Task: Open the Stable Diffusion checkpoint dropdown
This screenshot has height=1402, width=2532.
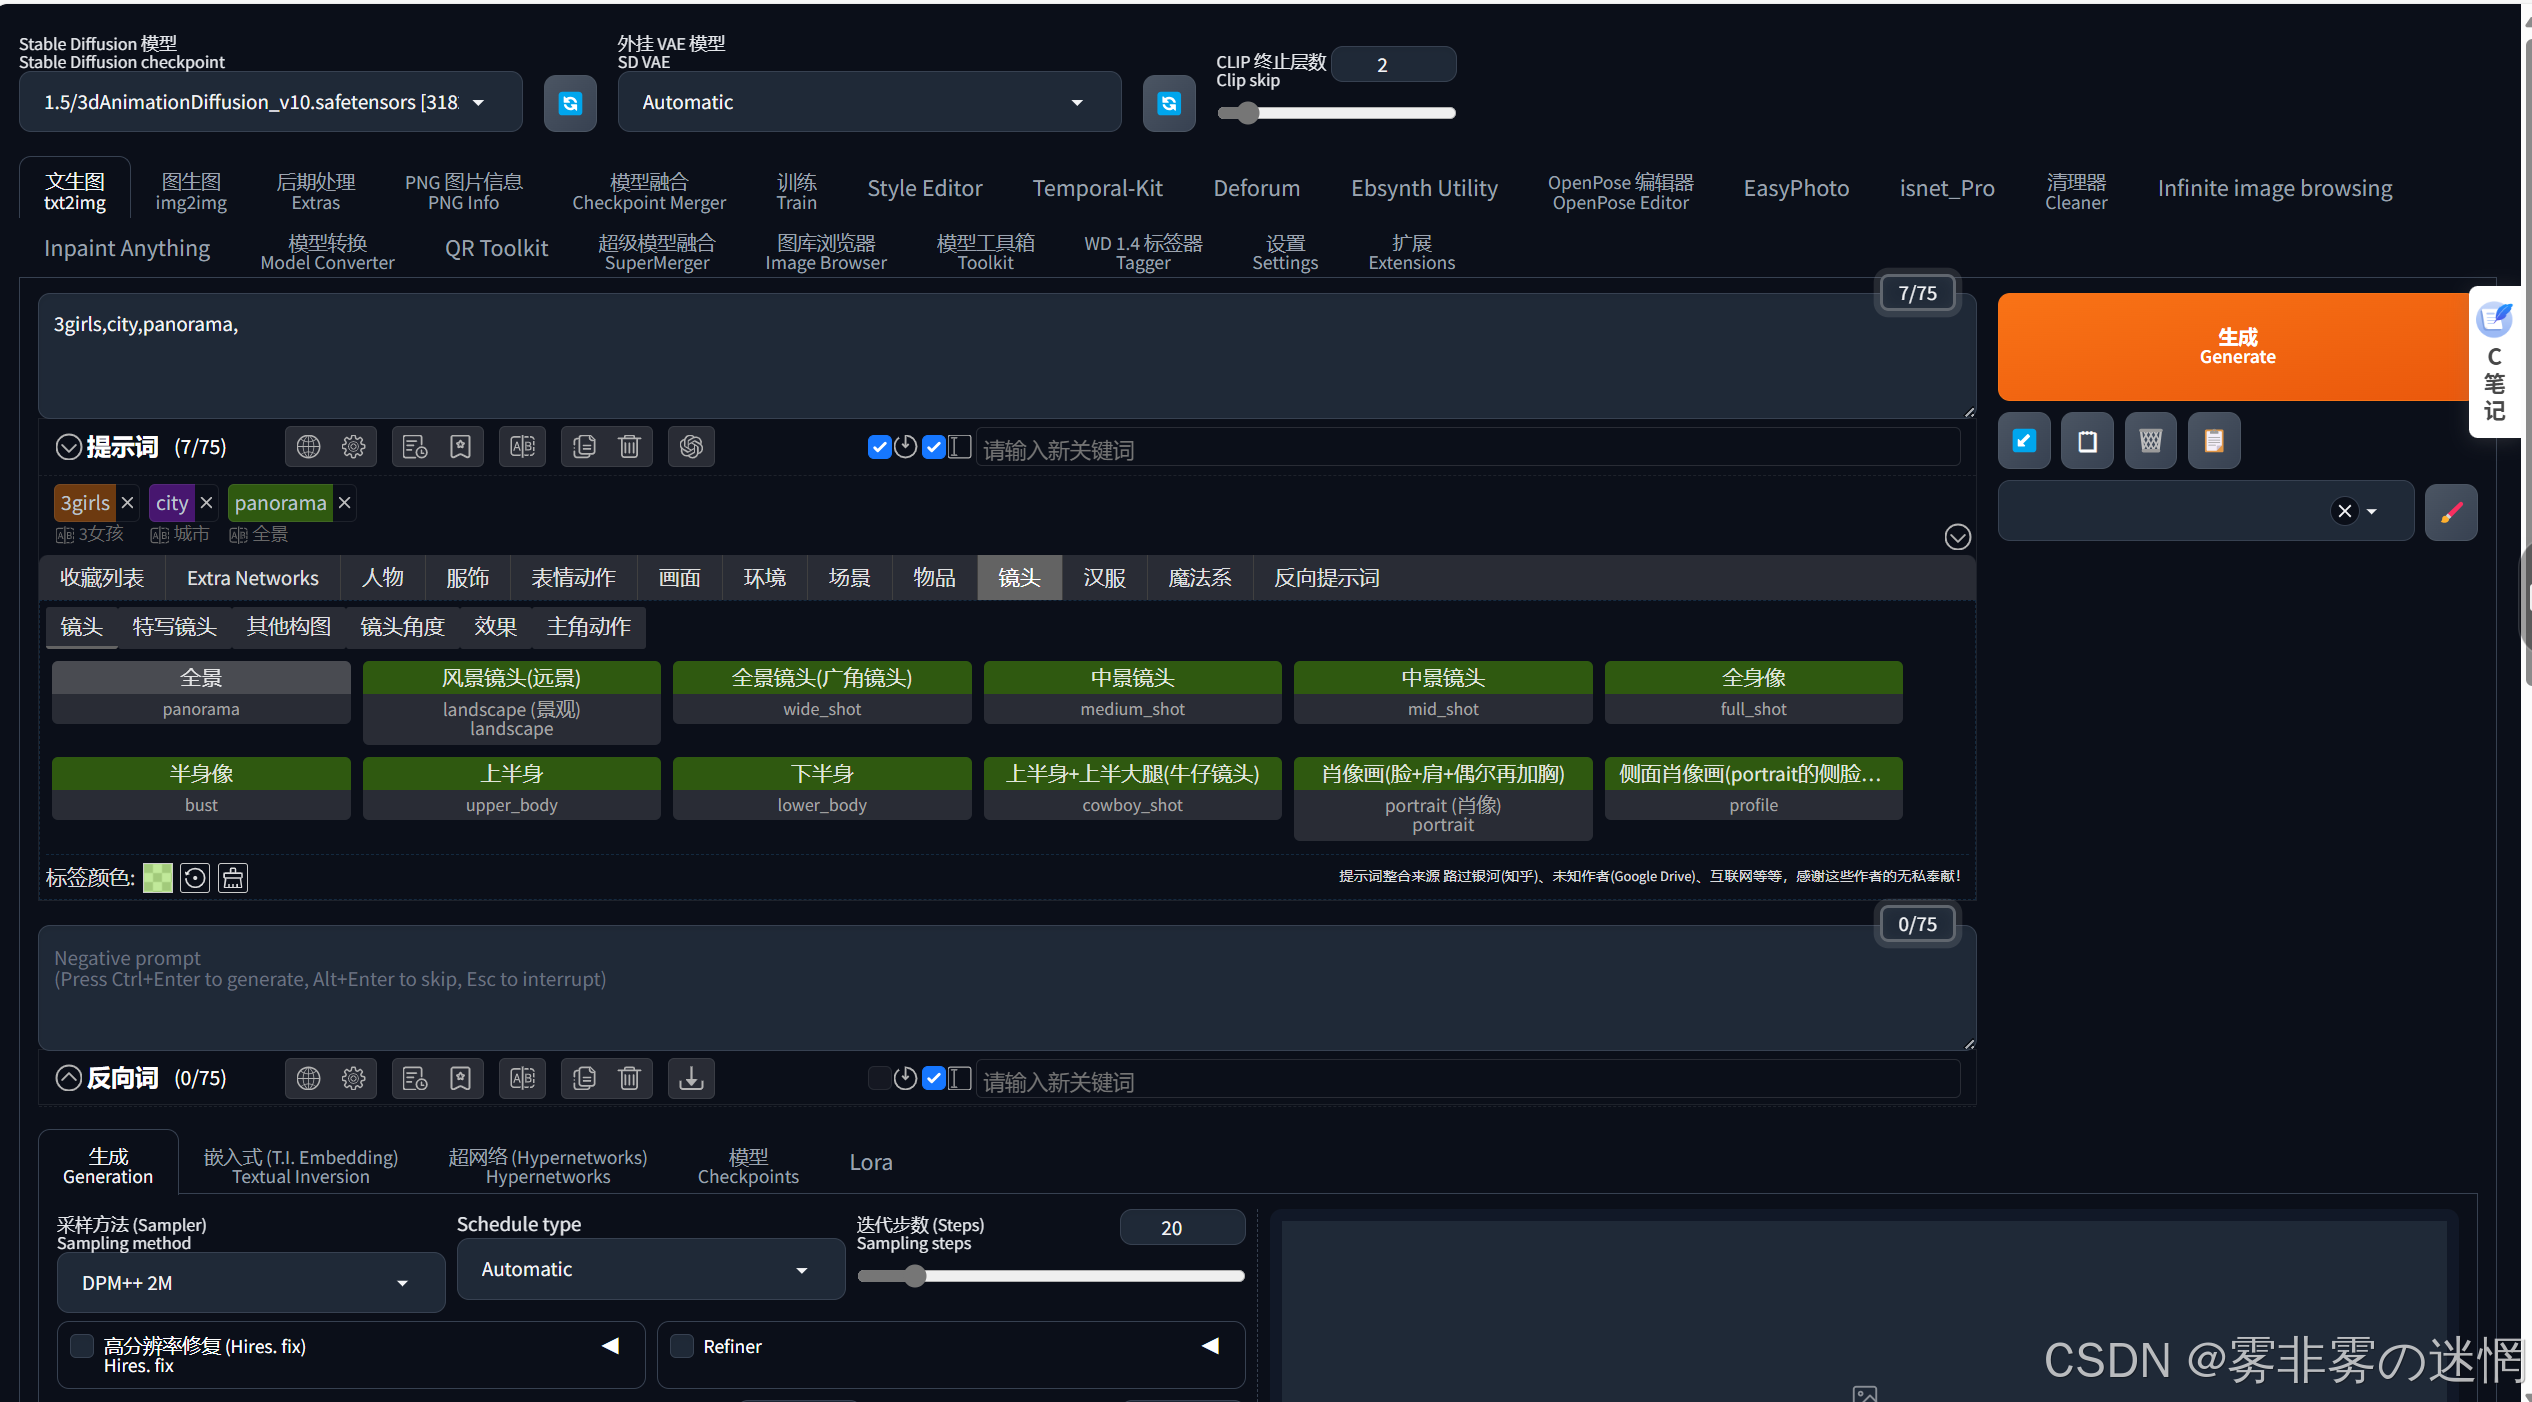Action: pyautogui.click(x=270, y=102)
